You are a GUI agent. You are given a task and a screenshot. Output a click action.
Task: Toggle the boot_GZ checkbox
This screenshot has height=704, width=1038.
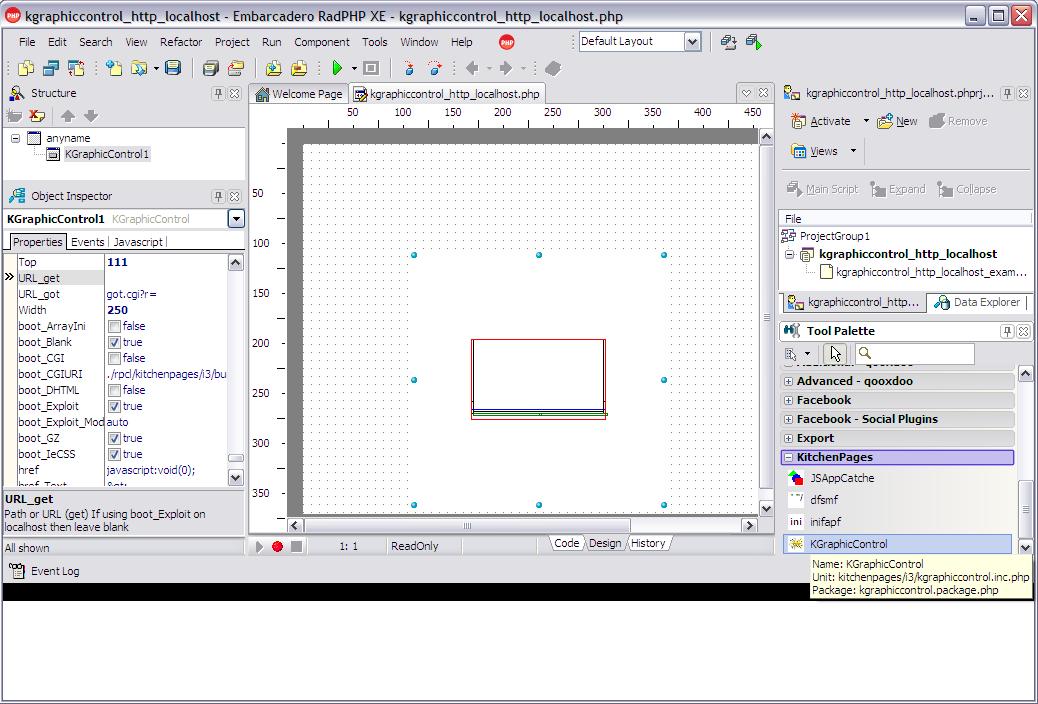point(115,438)
